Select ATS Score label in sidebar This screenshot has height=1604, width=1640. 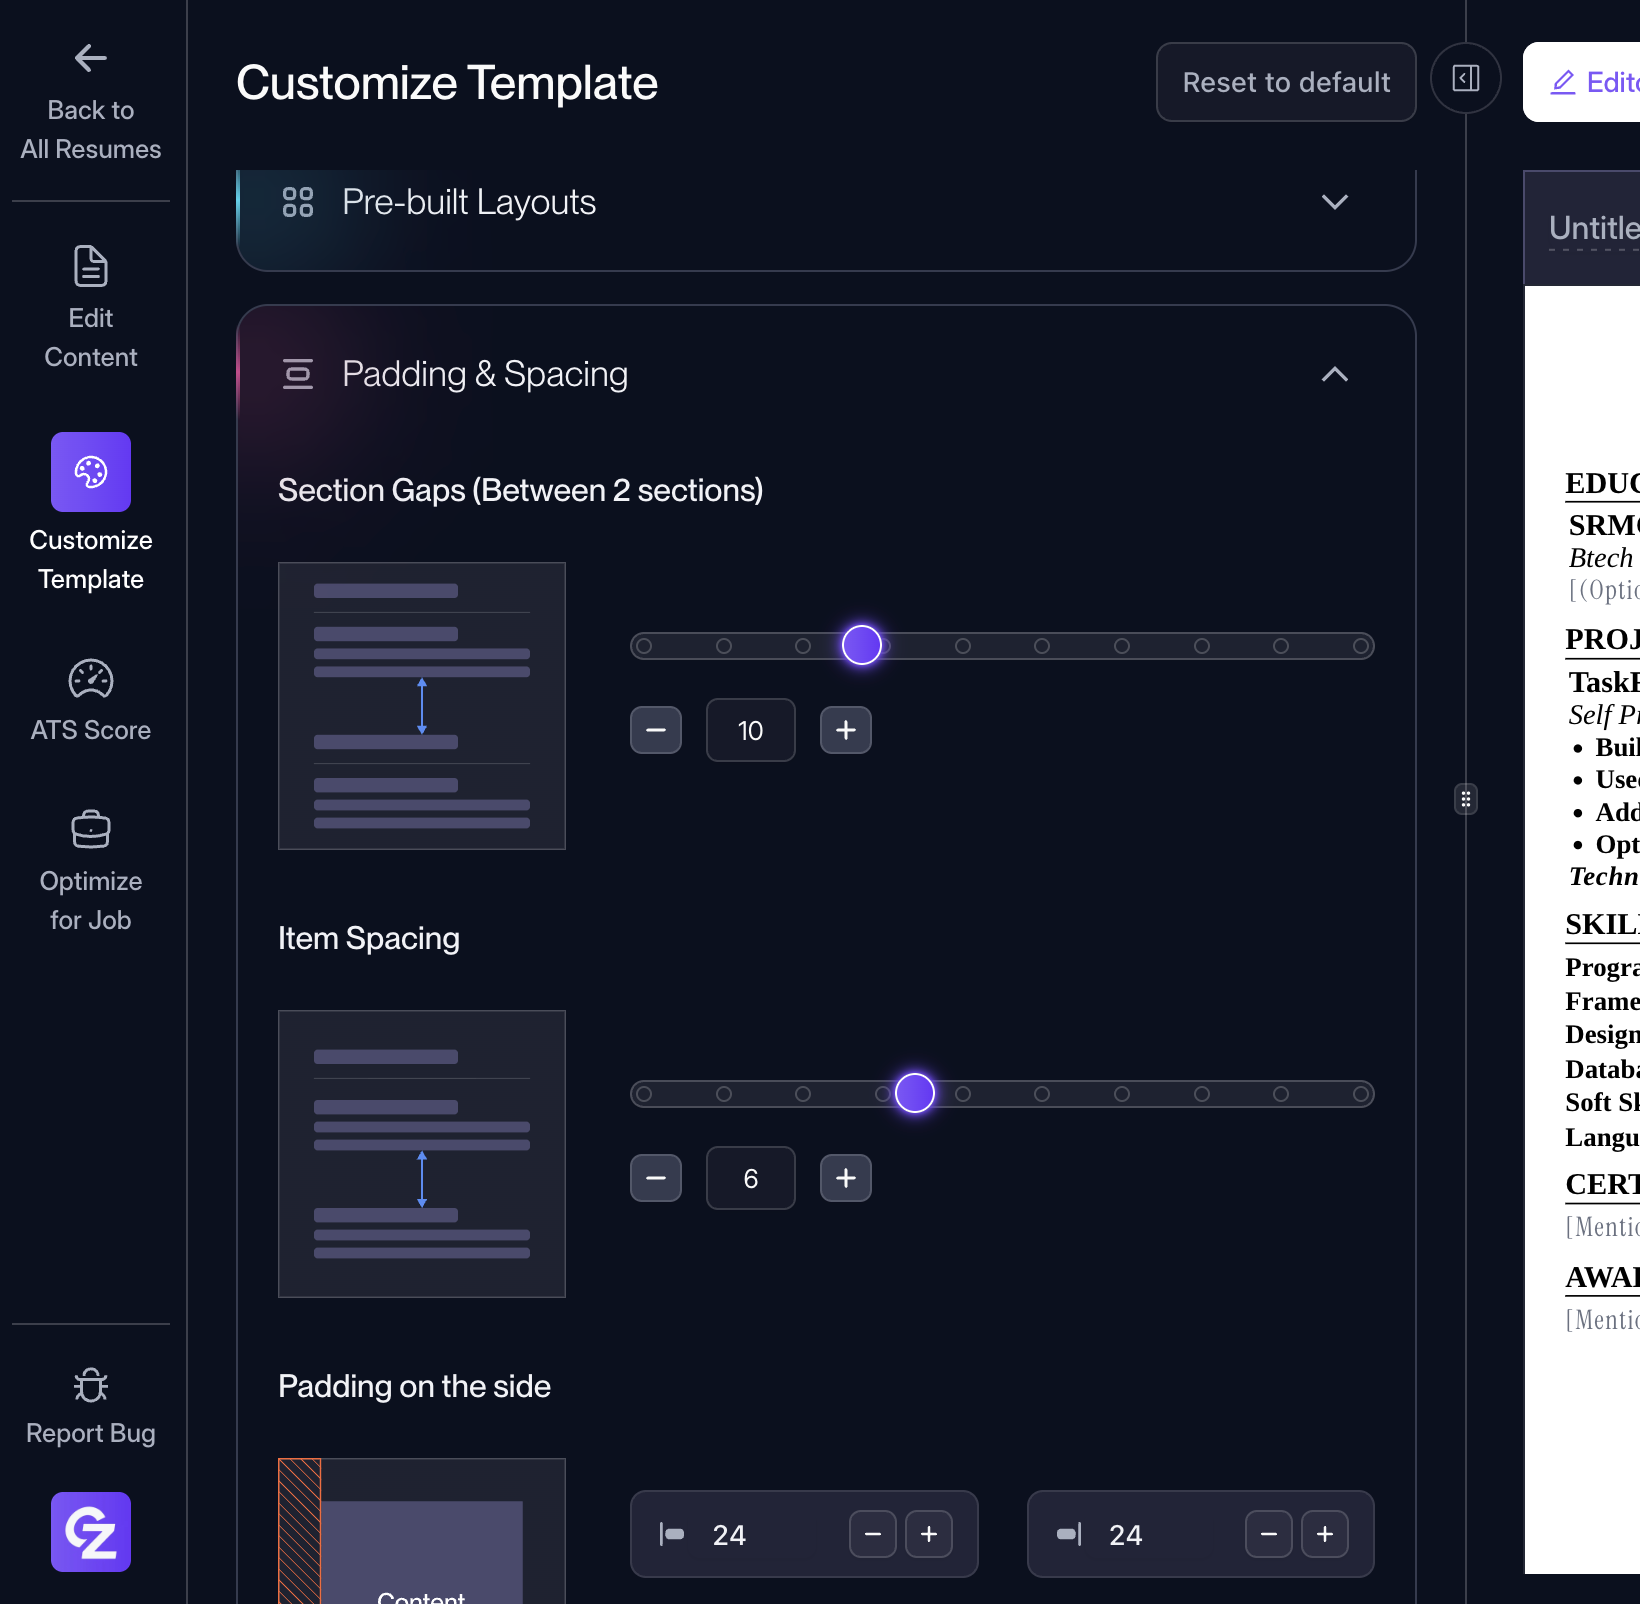pyautogui.click(x=91, y=730)
